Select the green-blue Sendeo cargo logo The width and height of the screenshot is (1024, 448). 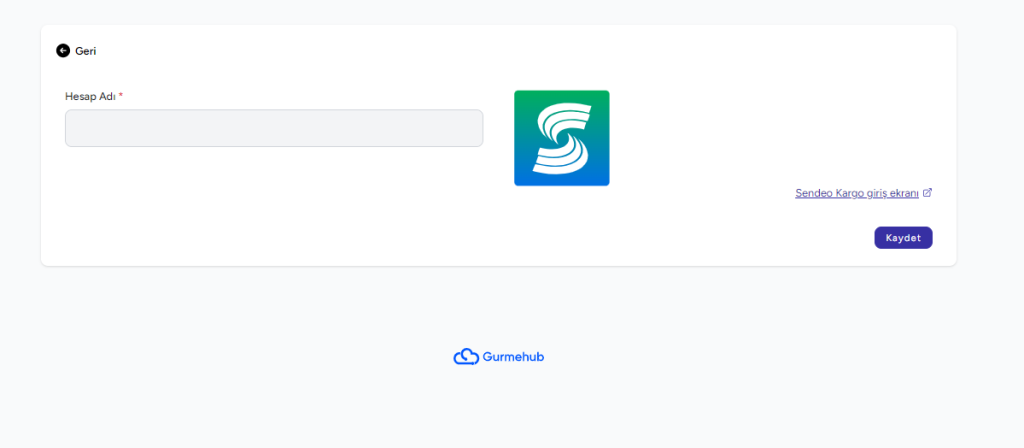tap(562, 138)
